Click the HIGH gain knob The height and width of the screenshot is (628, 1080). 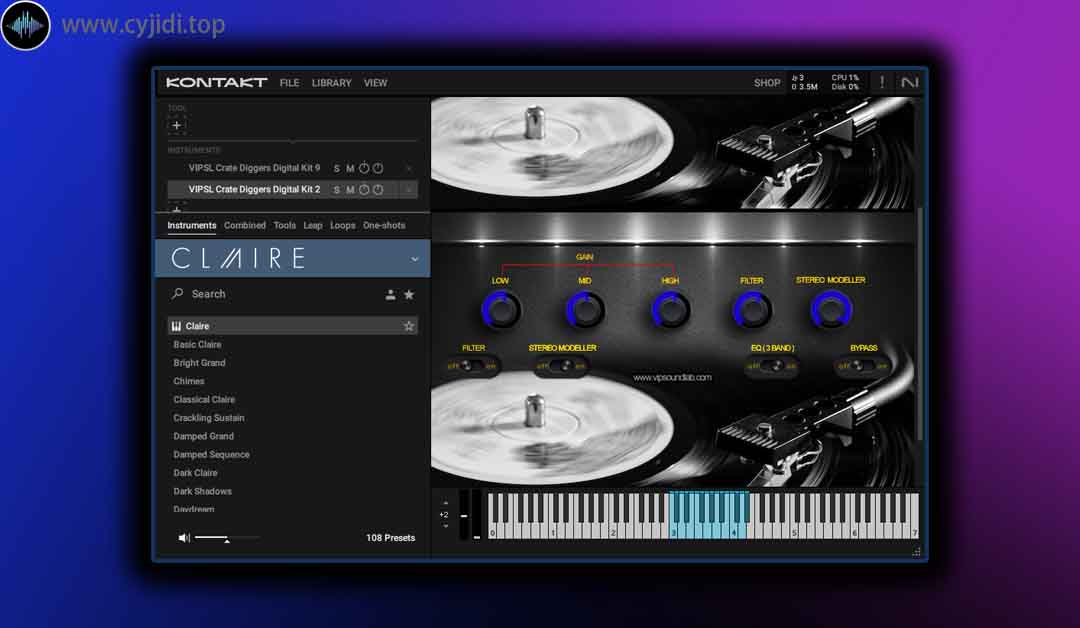pyautogui.click(x=670, y=310)
